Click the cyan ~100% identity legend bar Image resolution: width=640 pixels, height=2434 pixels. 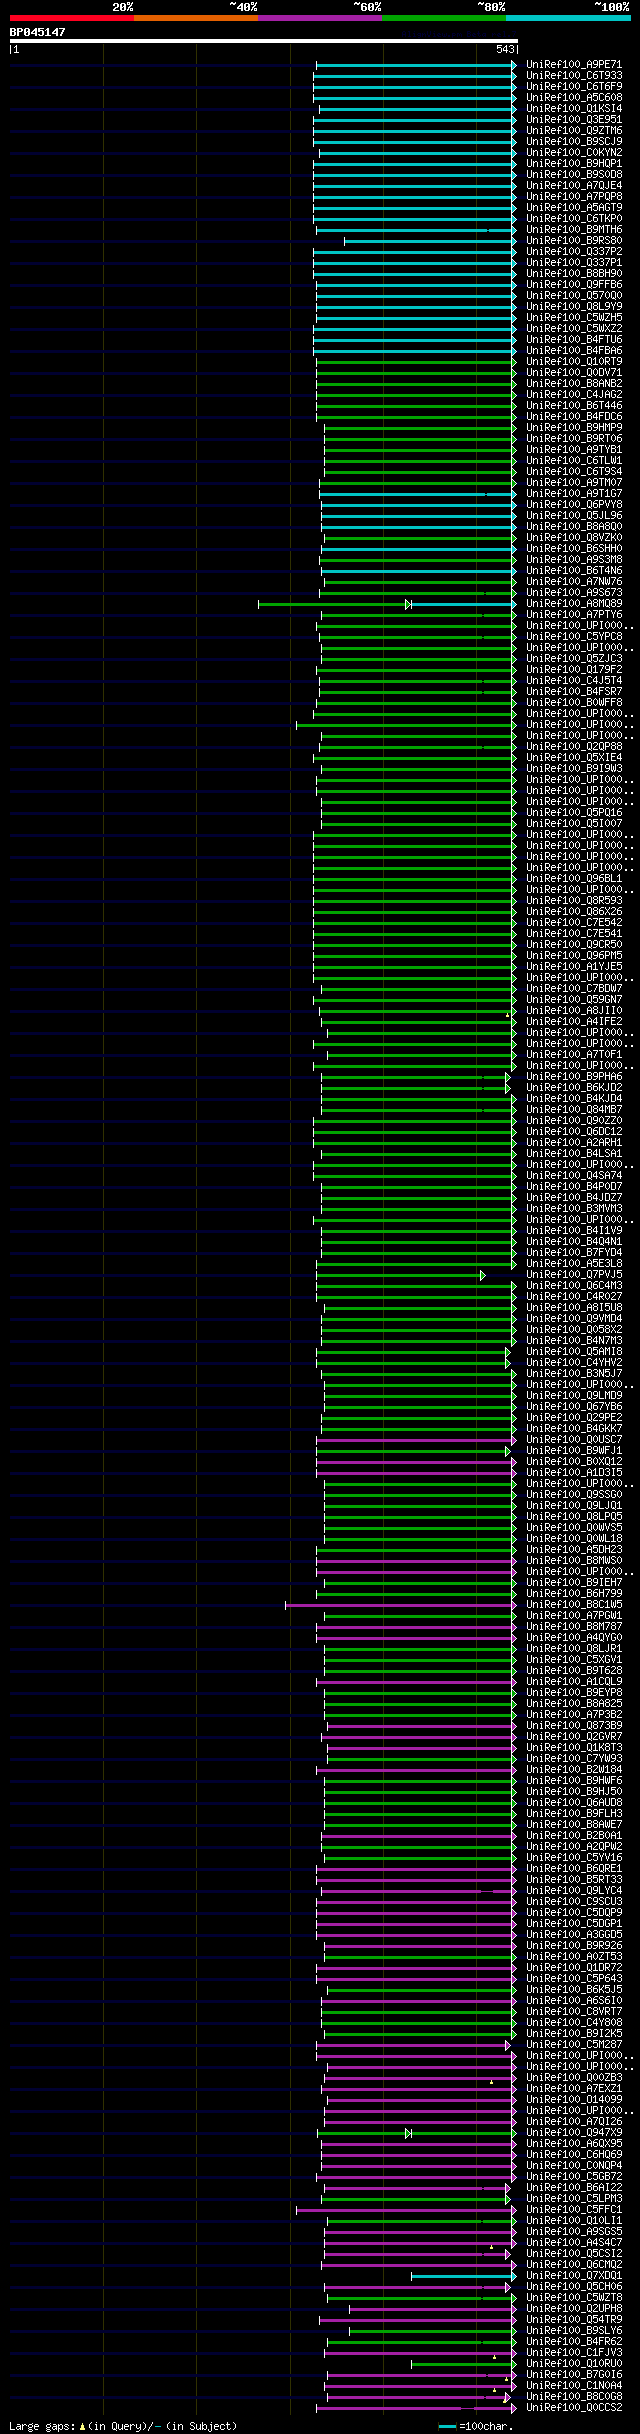(567, 17)
